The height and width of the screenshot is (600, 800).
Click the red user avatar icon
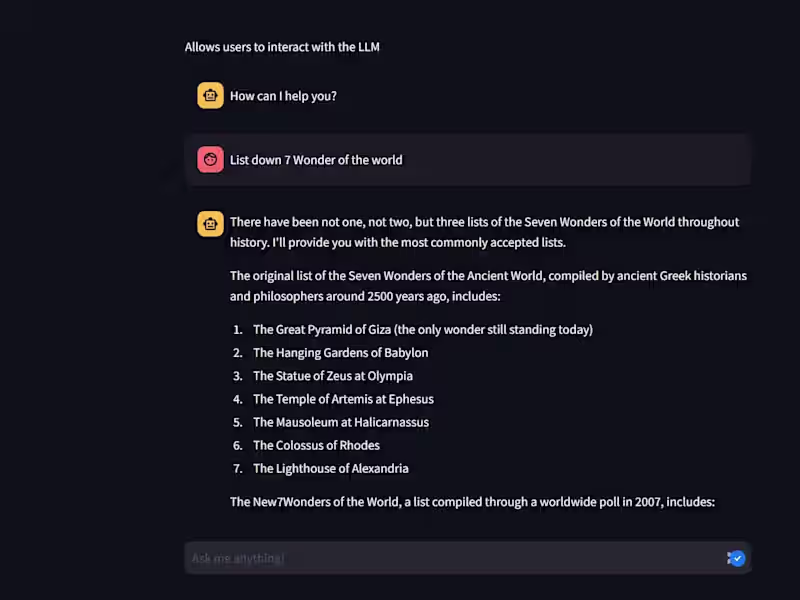[x=210, y=160]
